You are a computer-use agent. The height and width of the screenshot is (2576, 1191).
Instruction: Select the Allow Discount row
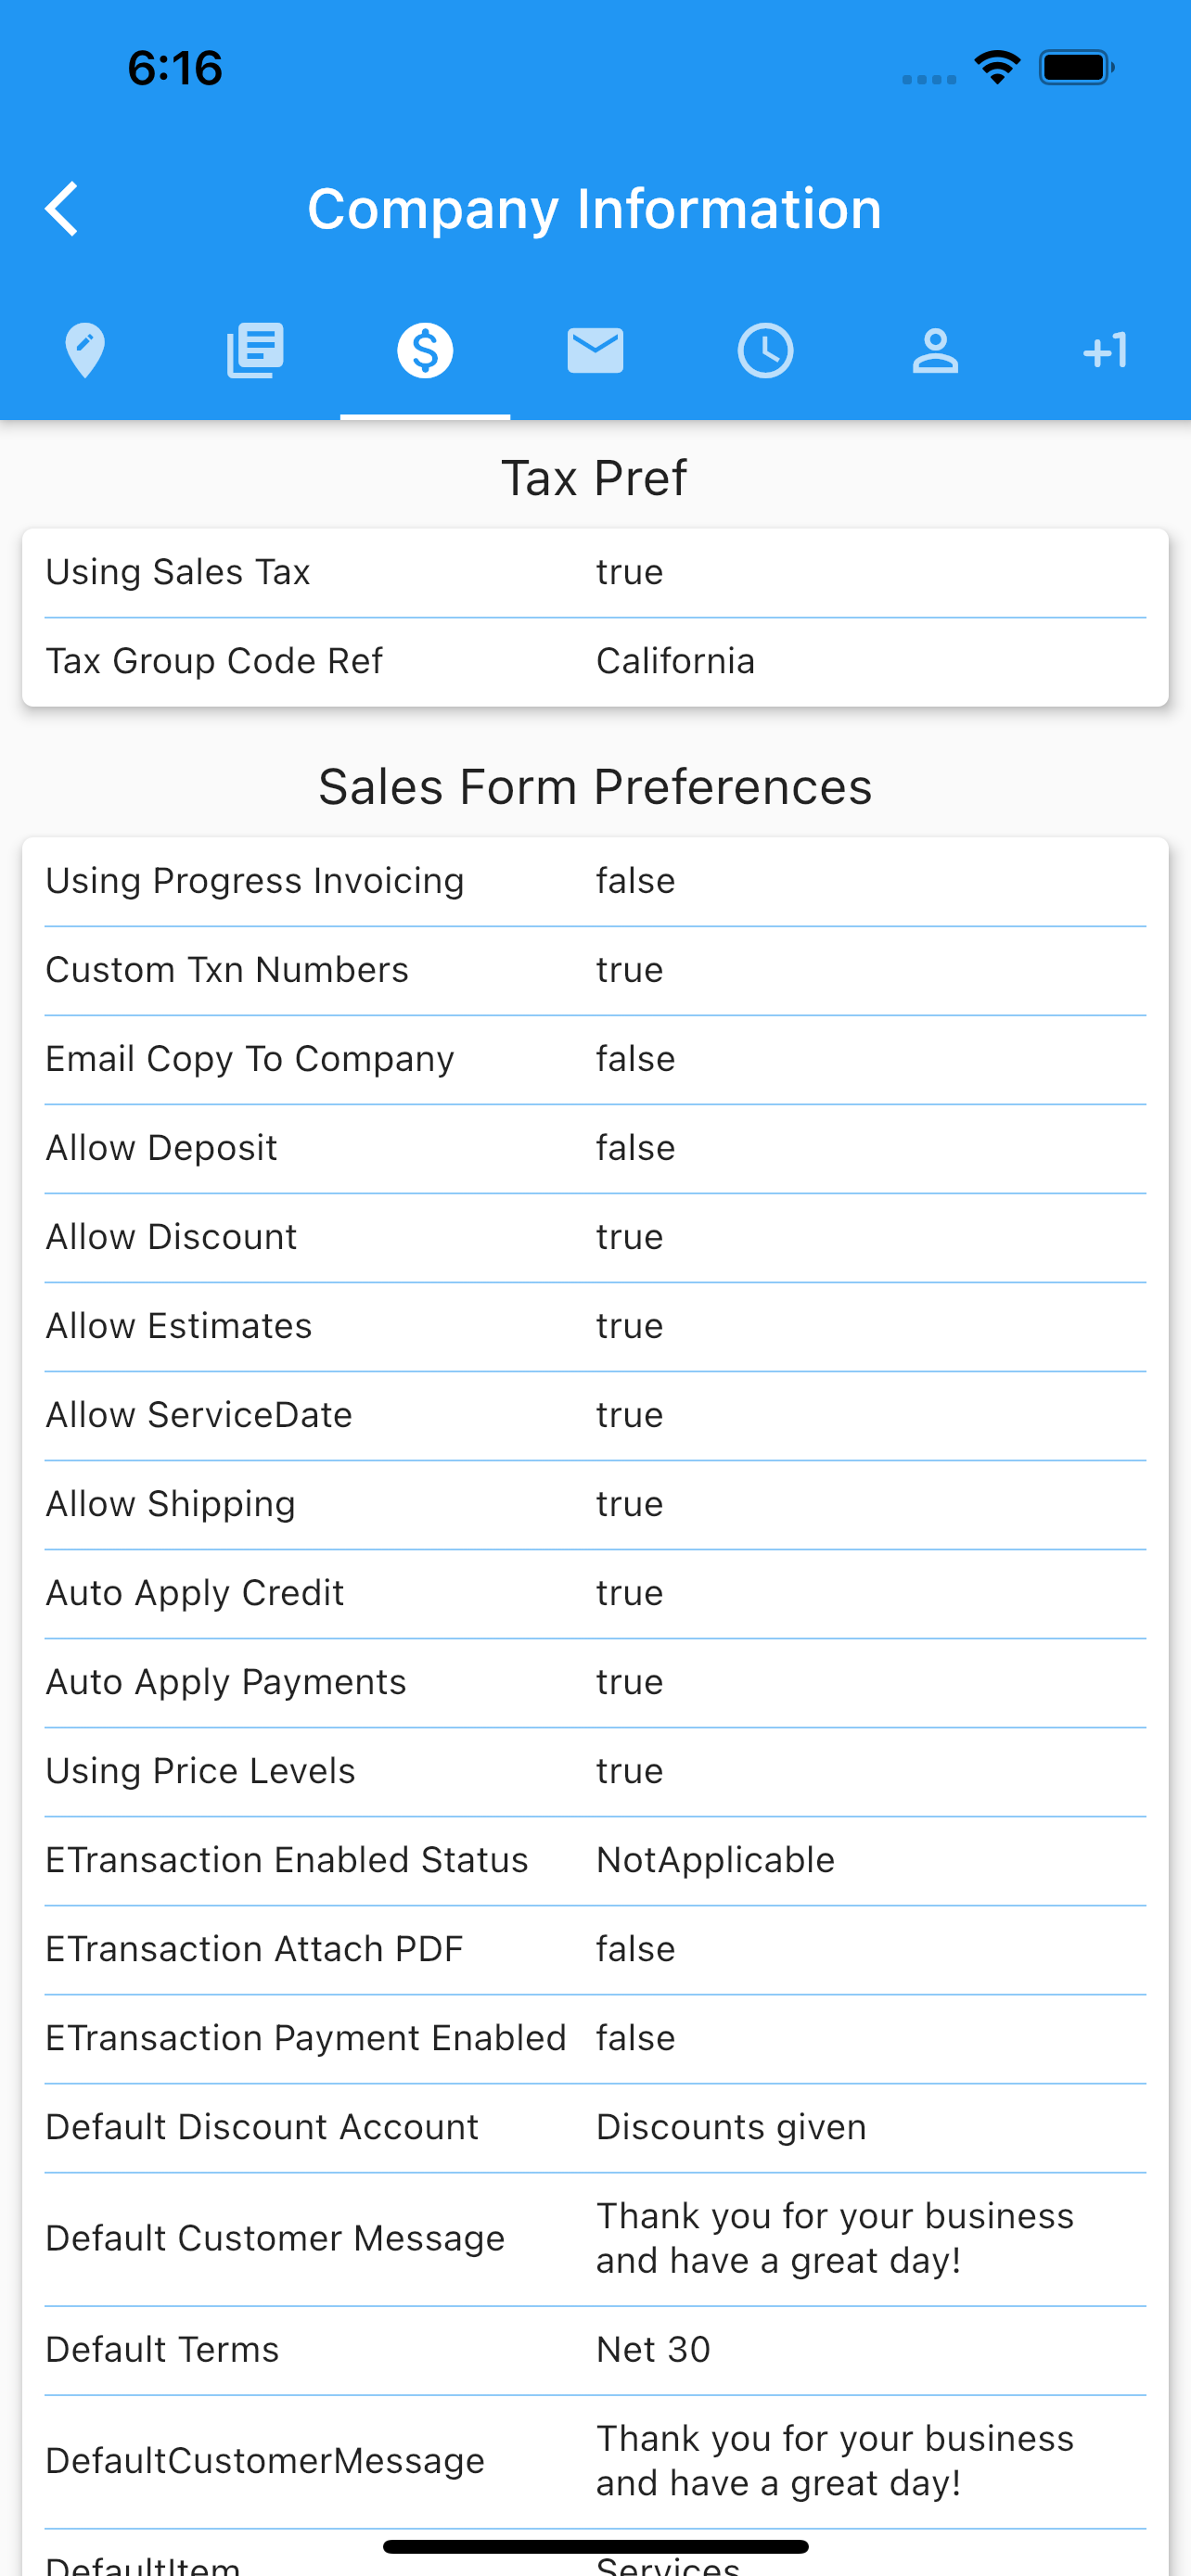(595, 1237)
